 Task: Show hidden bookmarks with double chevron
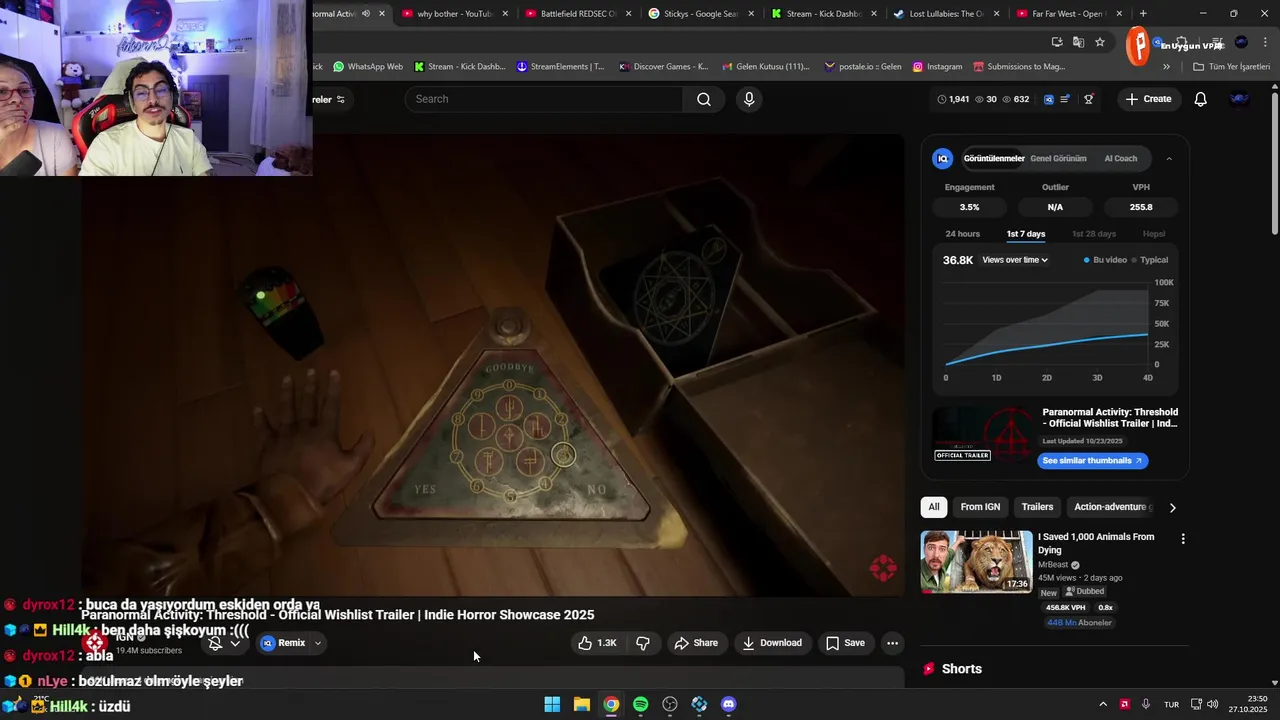[x=1166, y=67]
